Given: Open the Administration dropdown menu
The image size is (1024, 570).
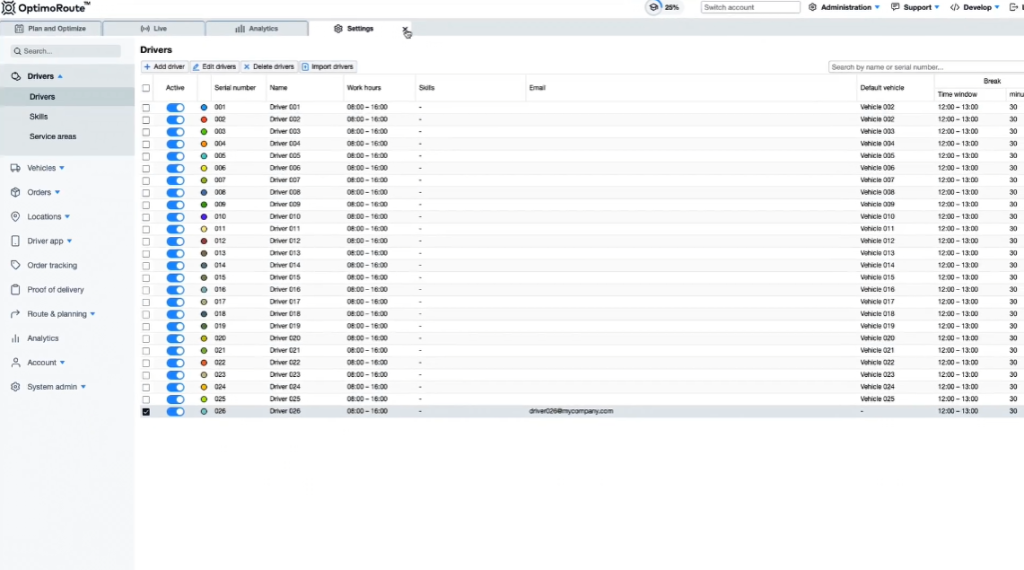Looking at the screenshot, I should (x=844, y=7).
